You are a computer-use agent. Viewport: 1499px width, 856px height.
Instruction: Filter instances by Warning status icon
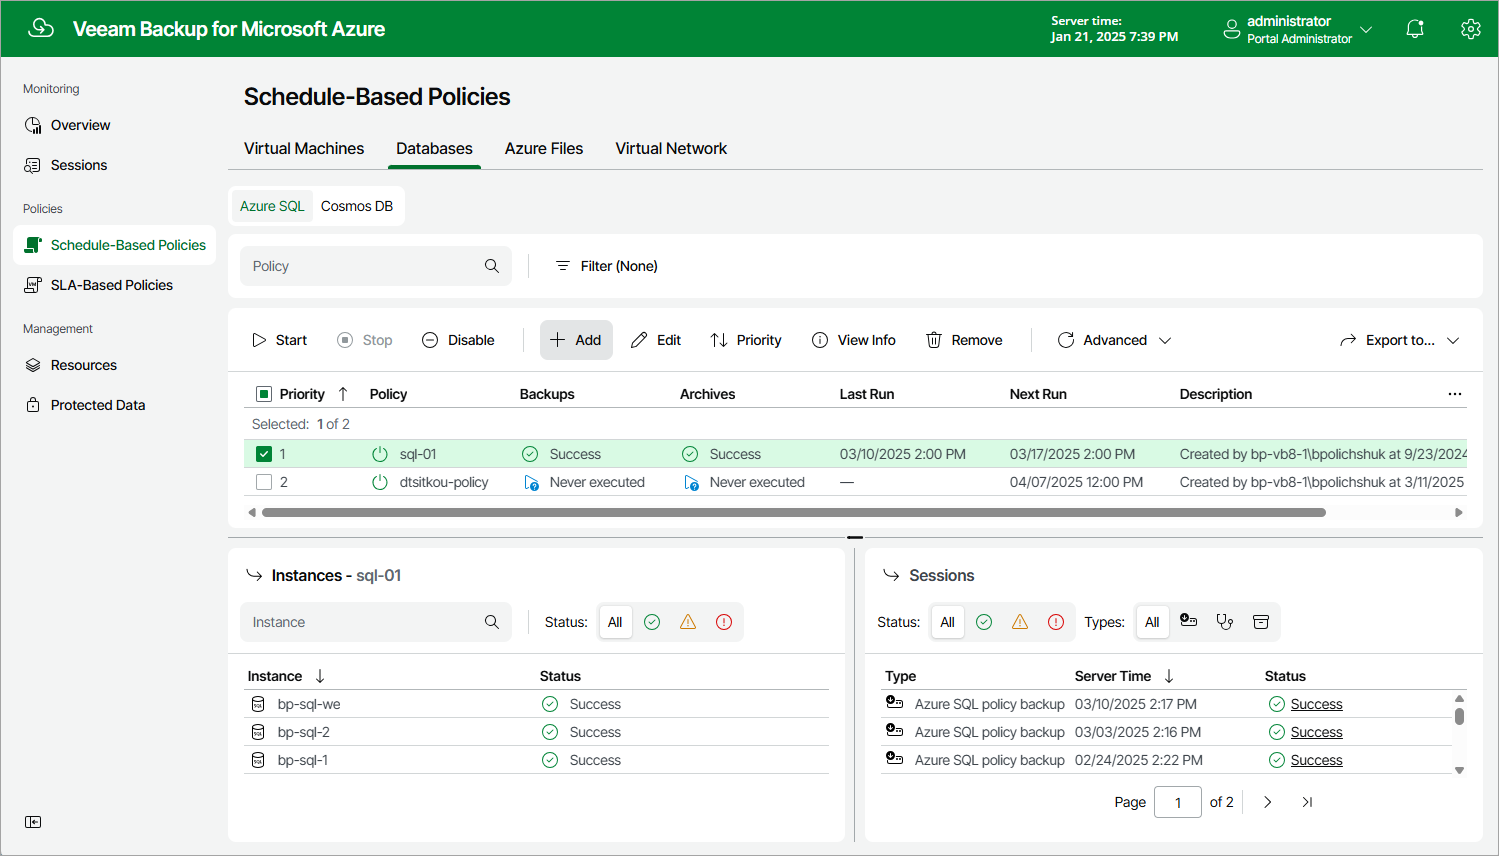tap(688, 622)
